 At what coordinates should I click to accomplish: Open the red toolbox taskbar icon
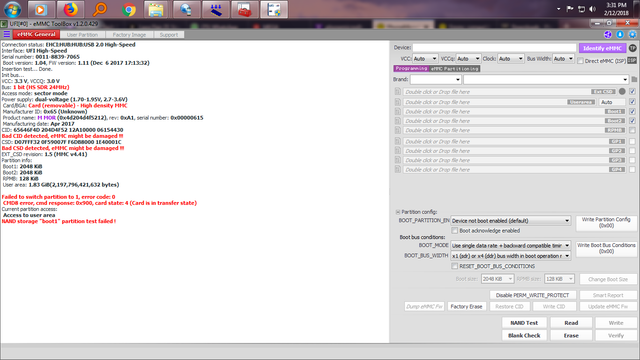pos(244,9)
